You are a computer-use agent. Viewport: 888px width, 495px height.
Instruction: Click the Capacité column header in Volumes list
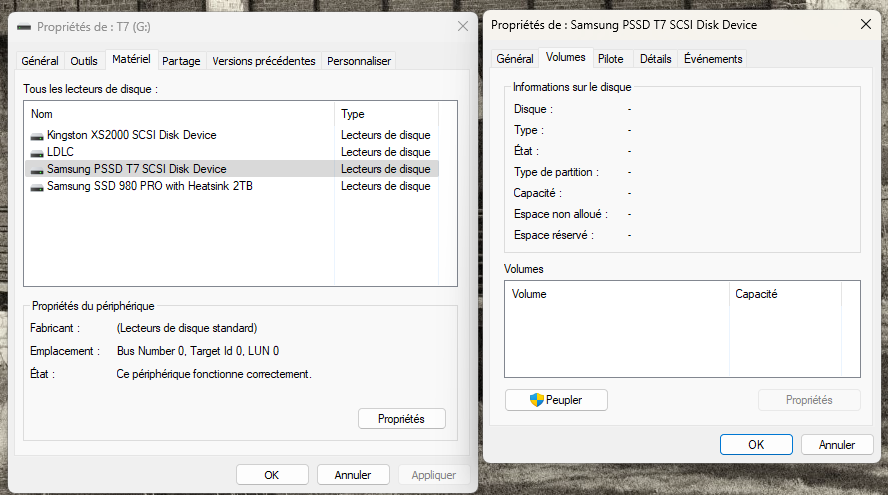tap(785, 294)
